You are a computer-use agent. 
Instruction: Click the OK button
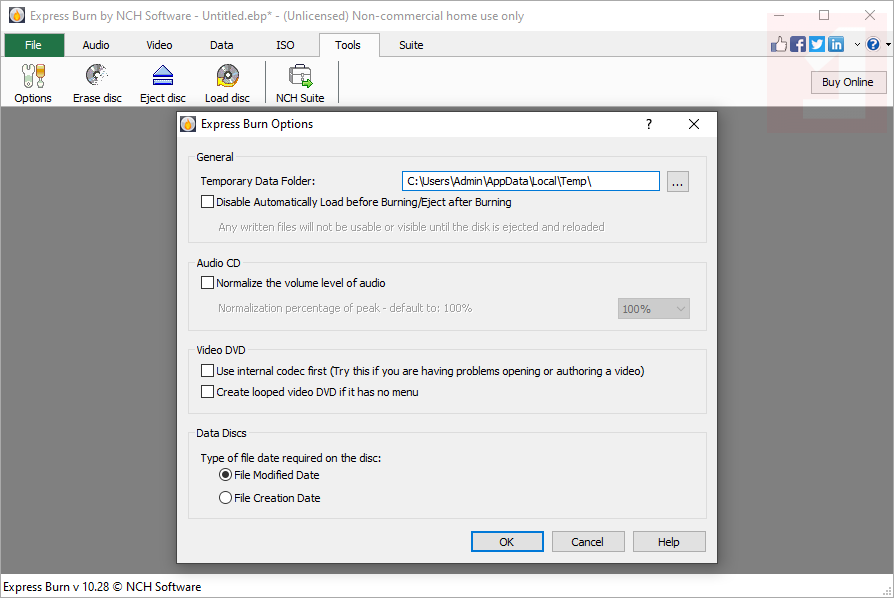click(507, 542)
